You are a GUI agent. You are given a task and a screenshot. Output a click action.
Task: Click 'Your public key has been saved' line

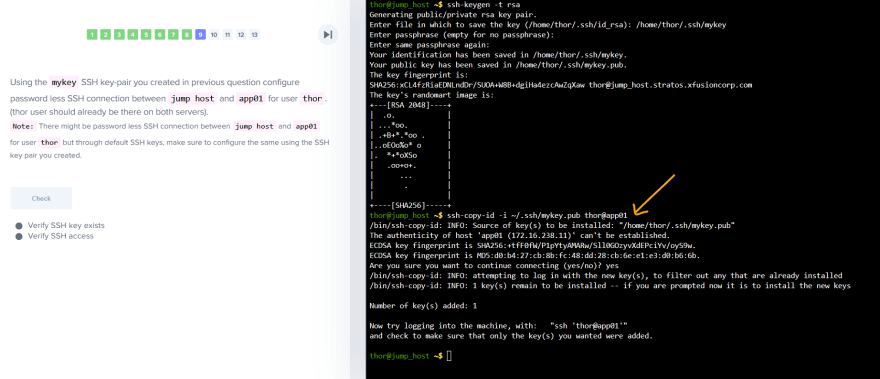[498, 65]
